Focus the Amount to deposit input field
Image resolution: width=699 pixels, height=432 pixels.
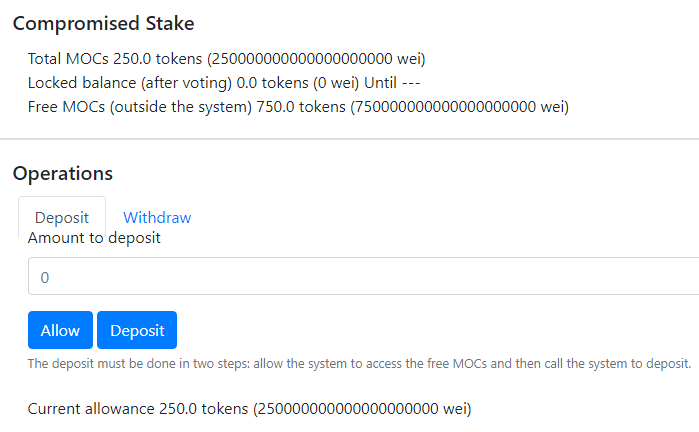click(360, 275)
